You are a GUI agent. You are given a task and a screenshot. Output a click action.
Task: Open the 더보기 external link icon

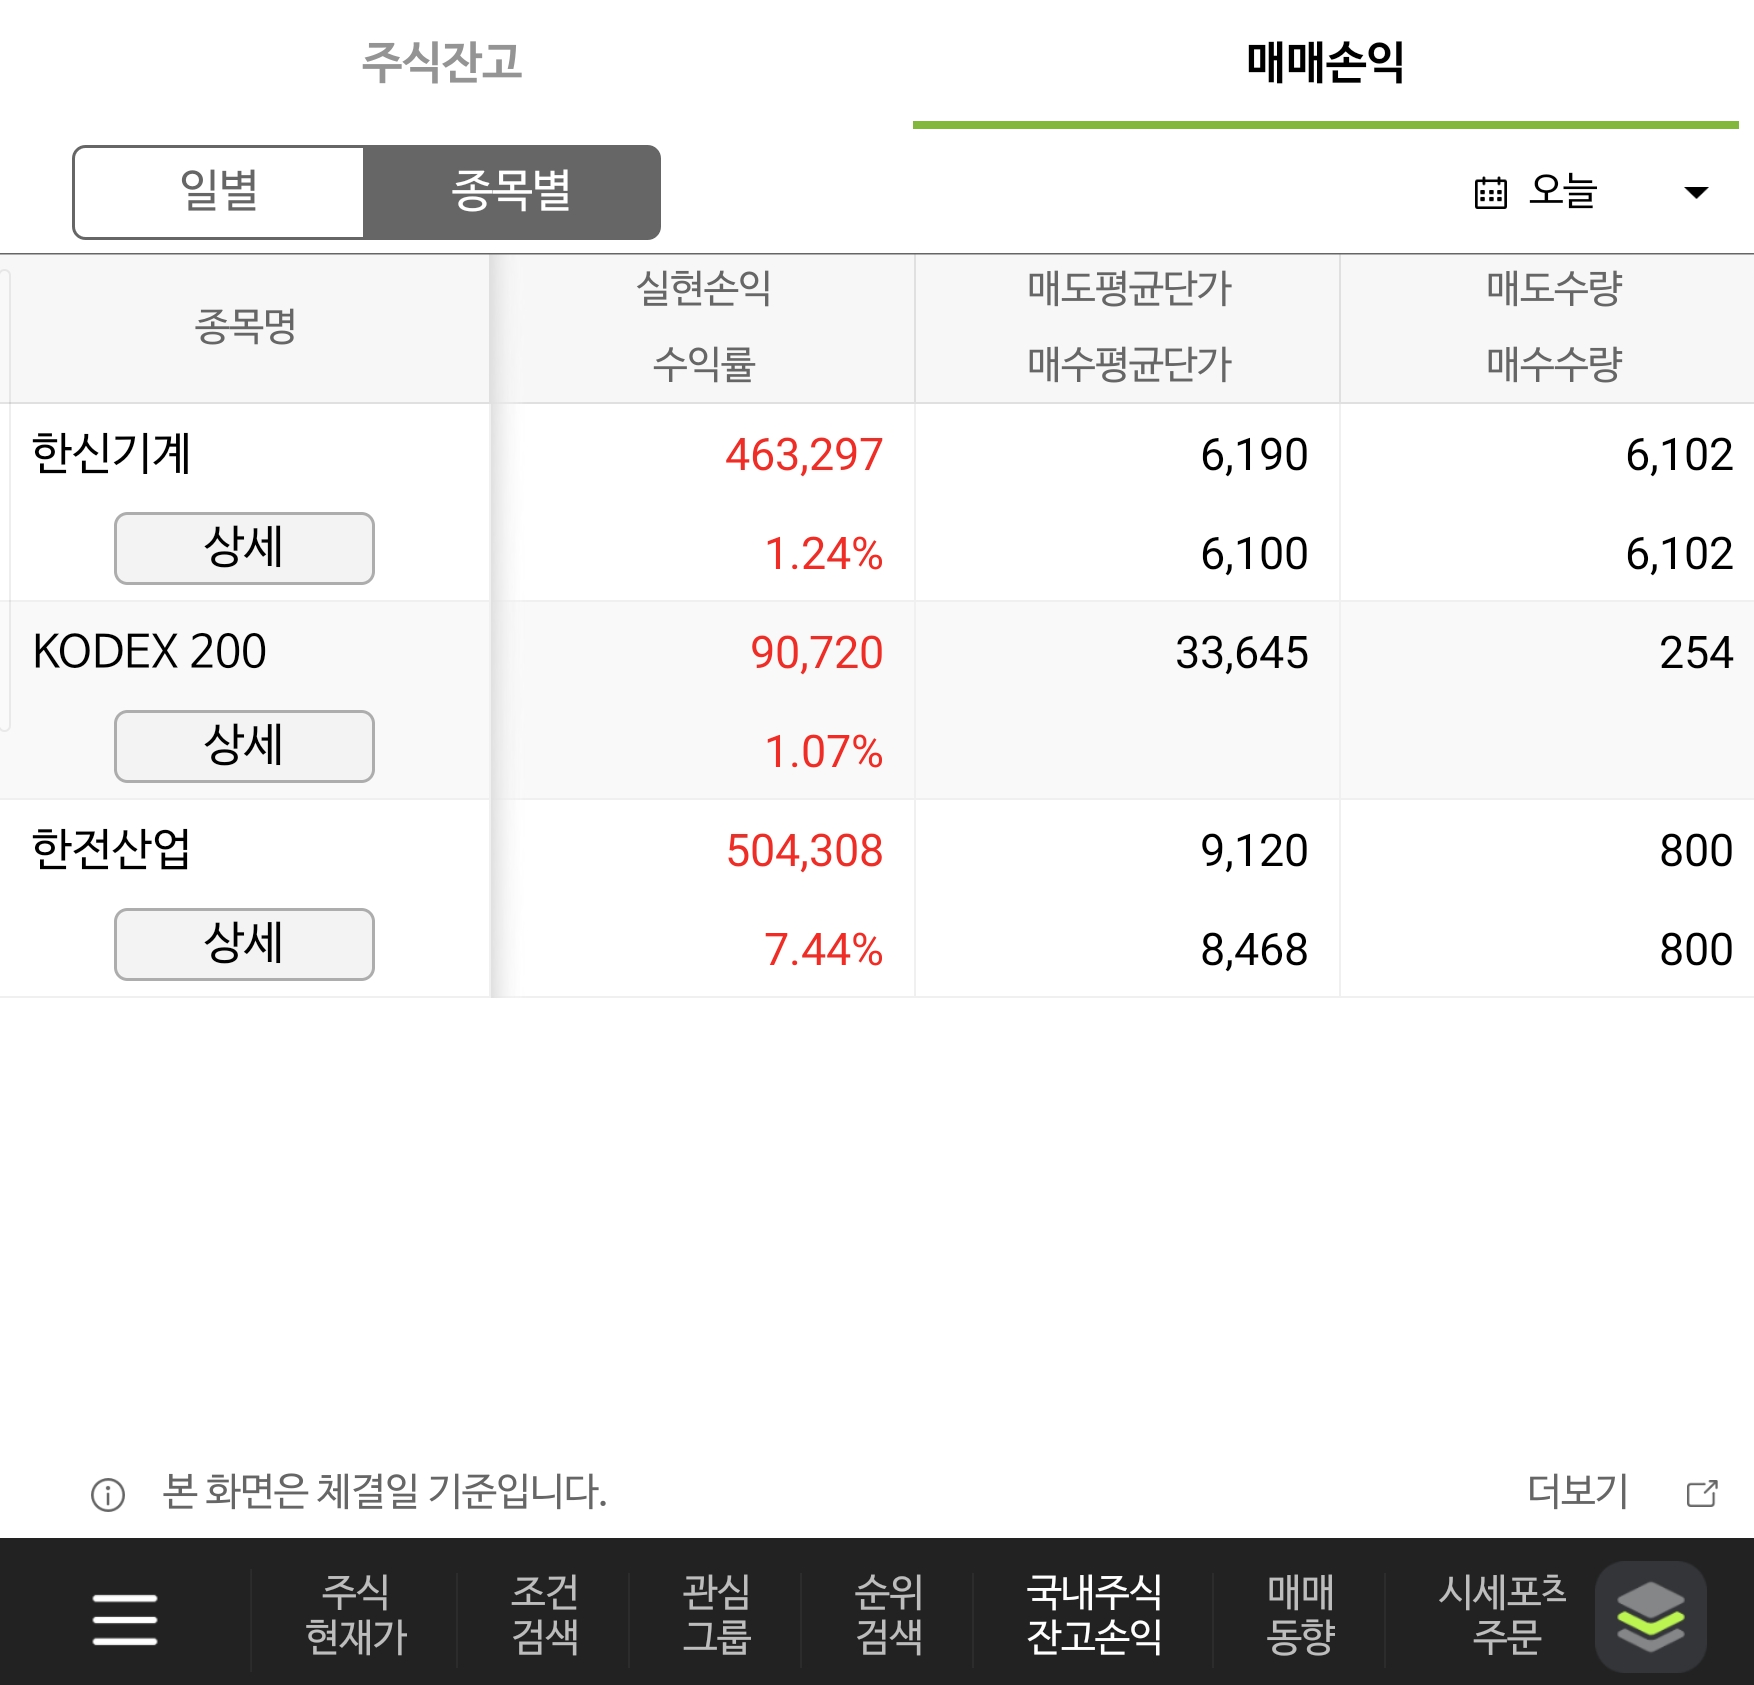click(x=1702, y=1493)
